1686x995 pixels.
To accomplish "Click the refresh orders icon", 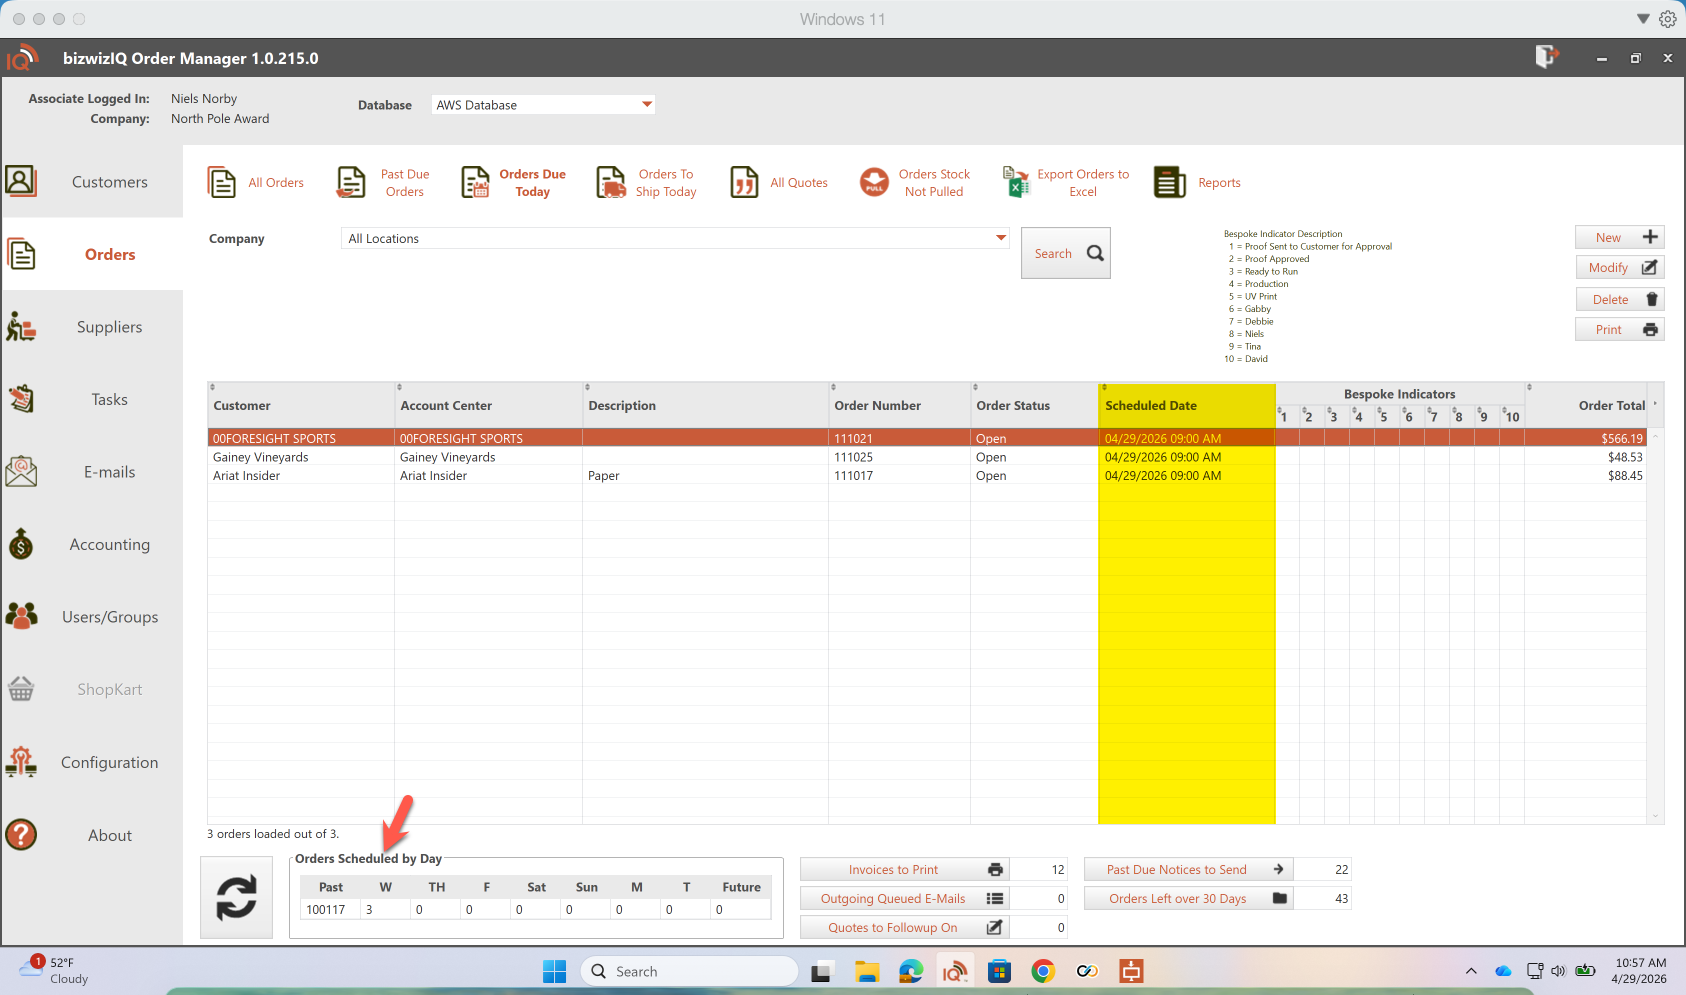I will click(236, 897).
